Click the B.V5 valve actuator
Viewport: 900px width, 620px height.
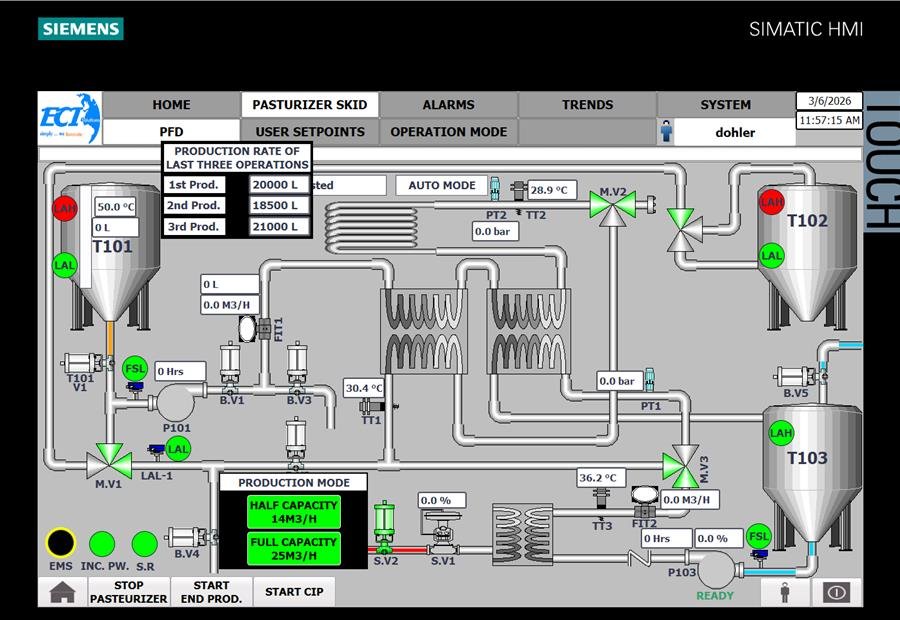point(800,377)
